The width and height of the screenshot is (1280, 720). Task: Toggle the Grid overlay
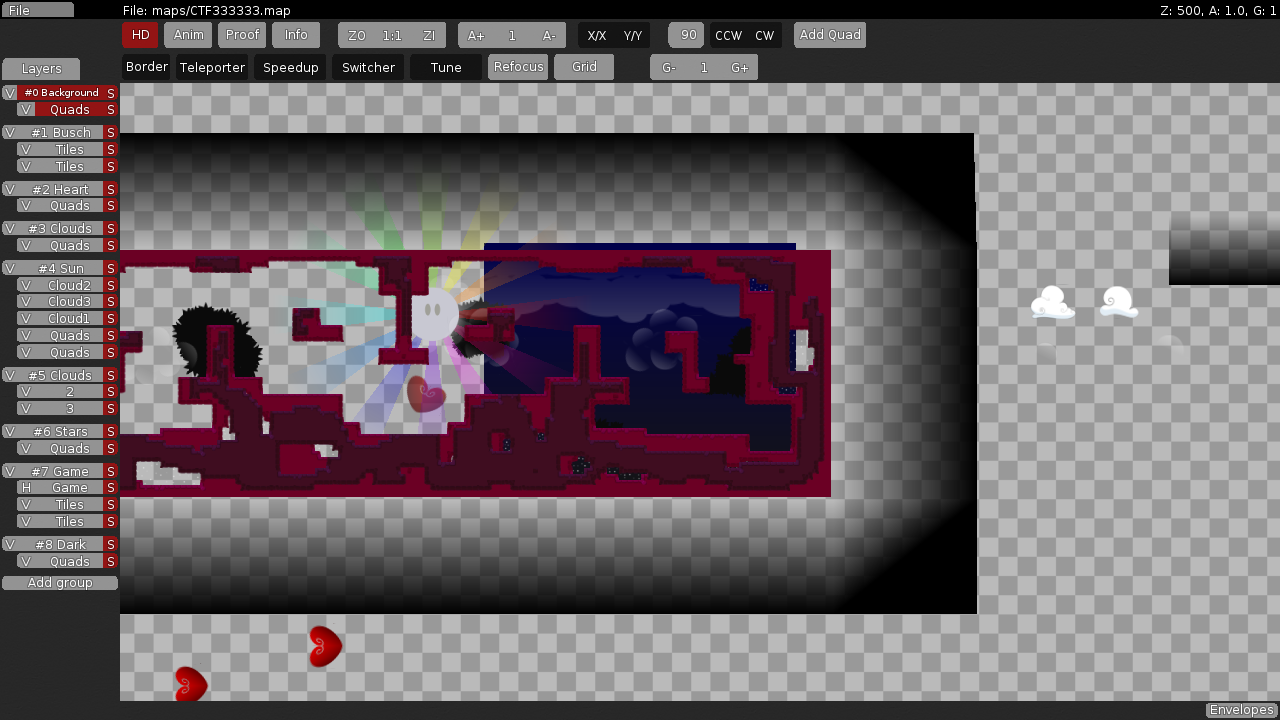(583, 67)
